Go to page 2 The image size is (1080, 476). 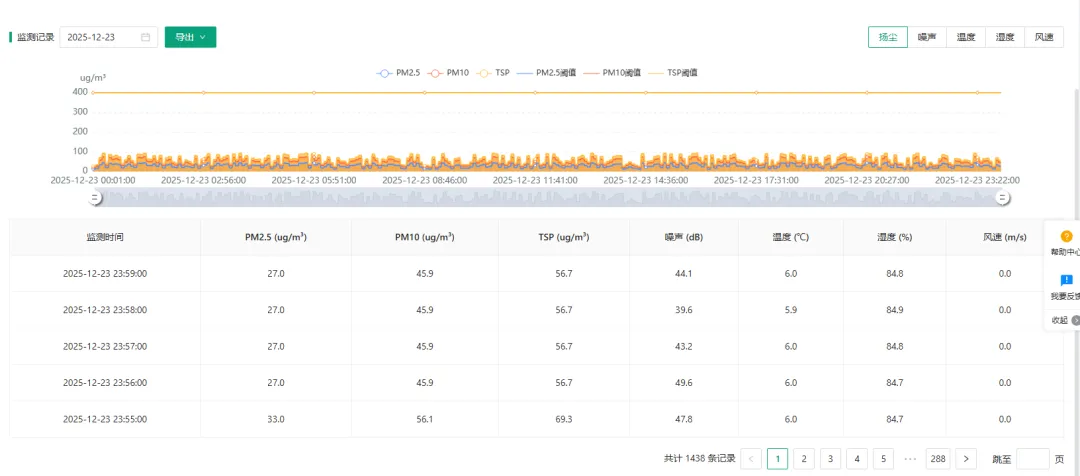click(x=804, y=459)
